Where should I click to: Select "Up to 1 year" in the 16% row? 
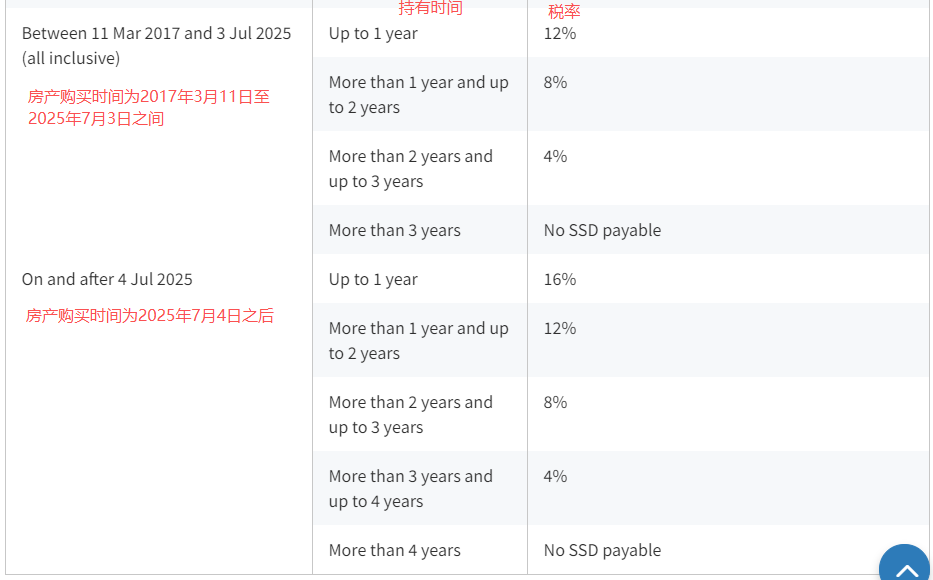[373, 279]
